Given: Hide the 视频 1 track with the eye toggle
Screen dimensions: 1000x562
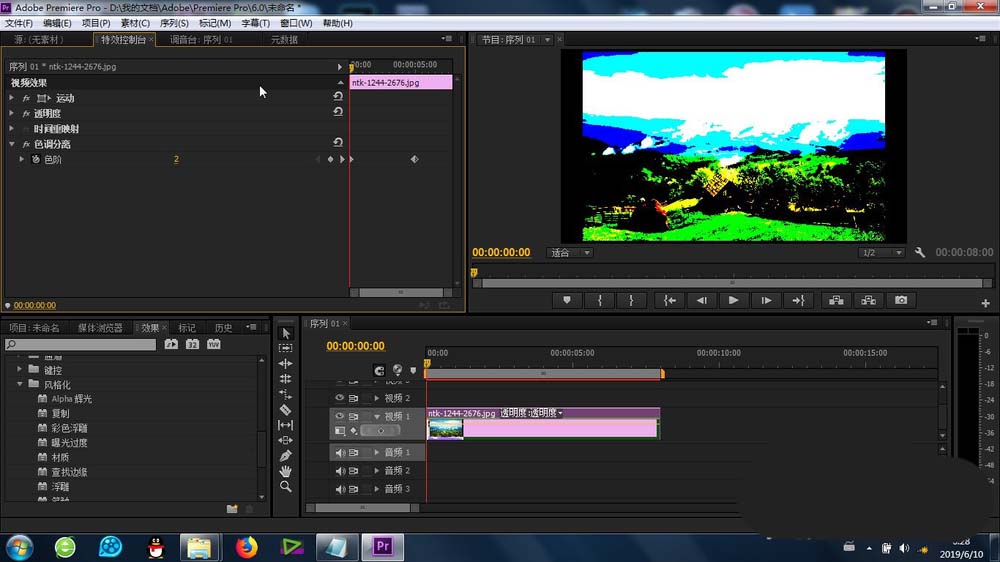Looking at the screenshot, I should (x=339, y=416).
